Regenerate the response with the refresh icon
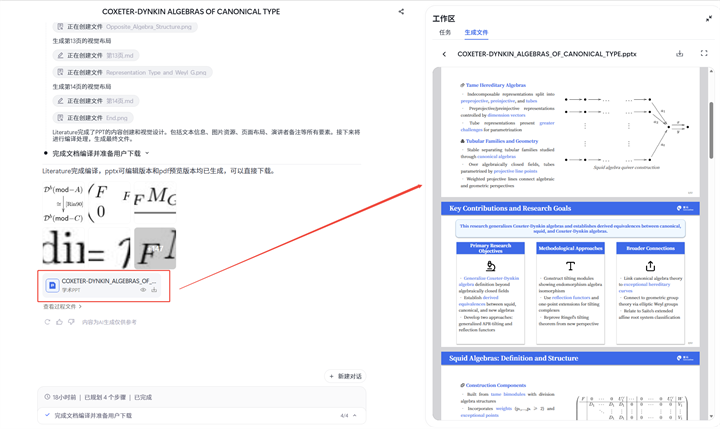720x429 pixels. 47,322
